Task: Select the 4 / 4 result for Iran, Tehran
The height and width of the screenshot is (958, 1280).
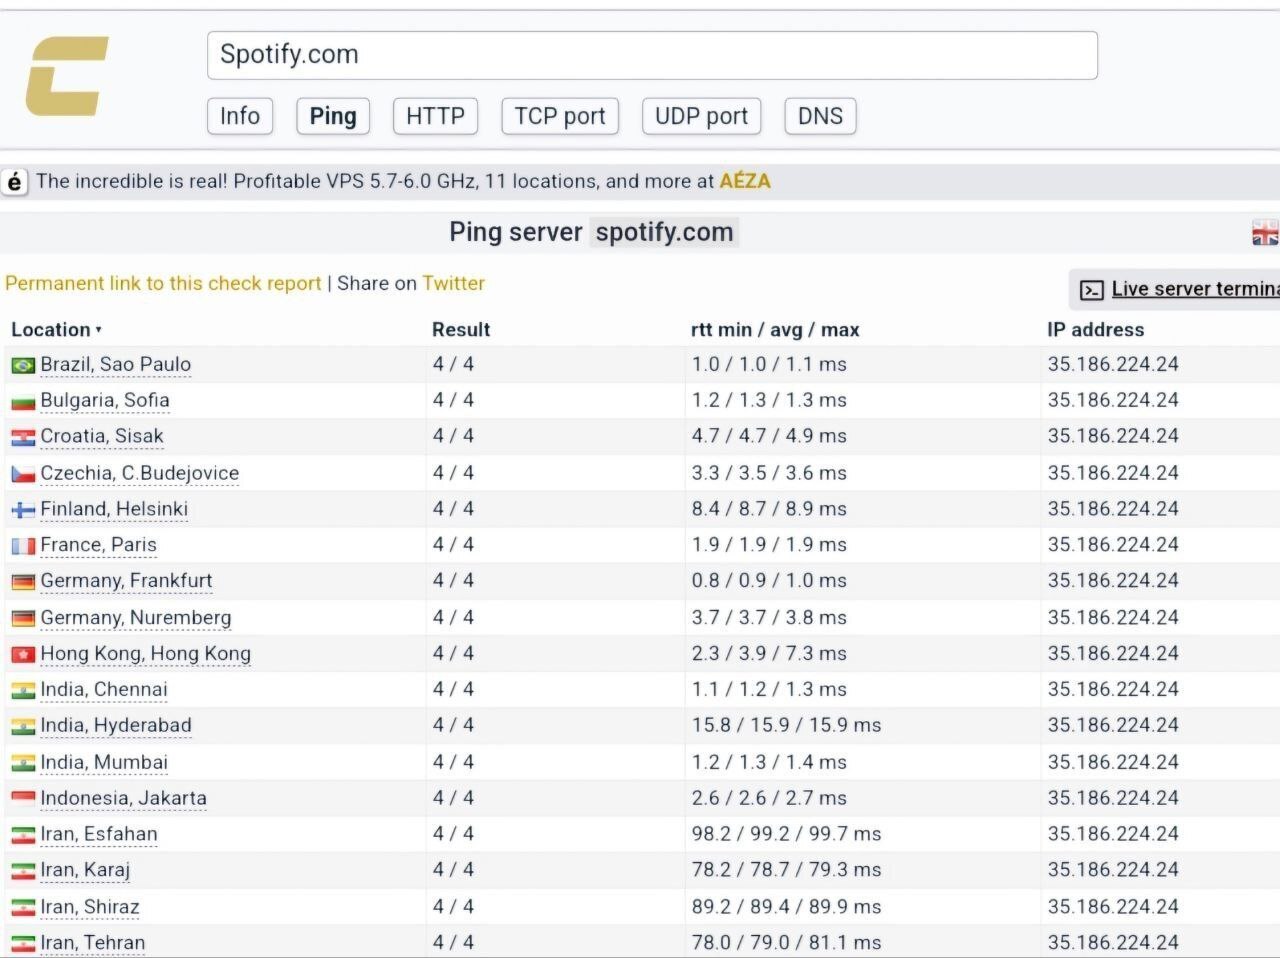Action: coord(453,943)
